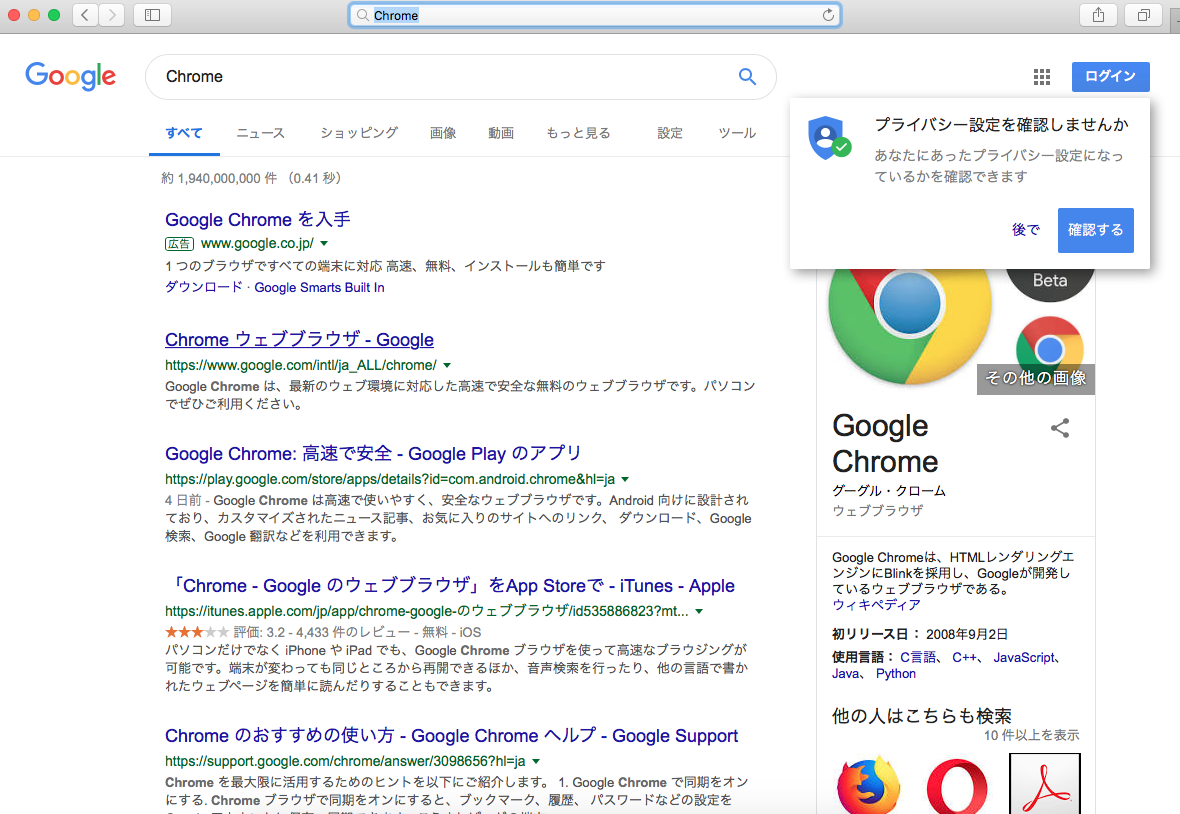Image resolution: width=1180 pixels, height=814 pixels.
Task: Expand arrow beside play.google.com result URL
Action: 625,480
